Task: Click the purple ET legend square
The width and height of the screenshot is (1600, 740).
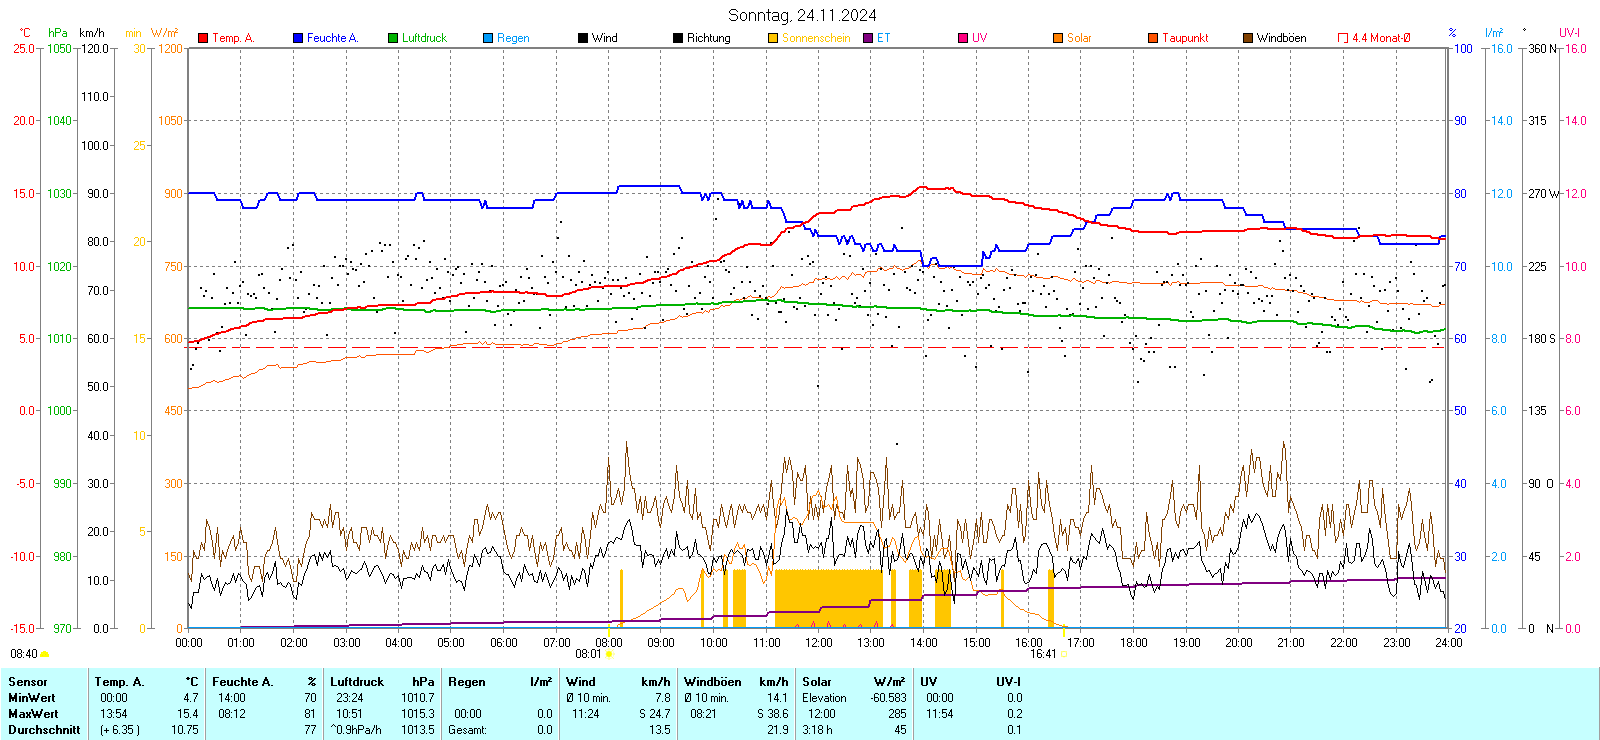Action: 868,38
